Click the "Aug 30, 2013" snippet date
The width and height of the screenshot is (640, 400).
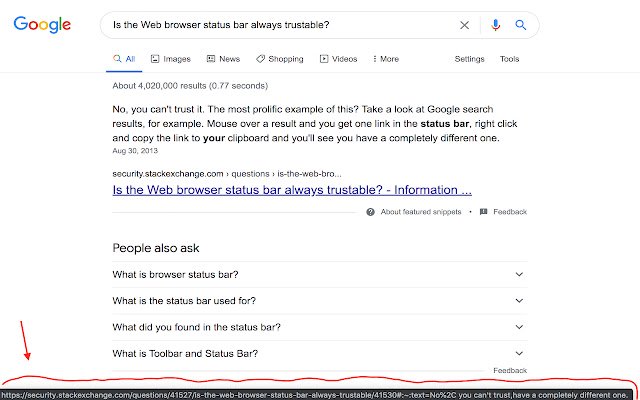pos(135,151)
